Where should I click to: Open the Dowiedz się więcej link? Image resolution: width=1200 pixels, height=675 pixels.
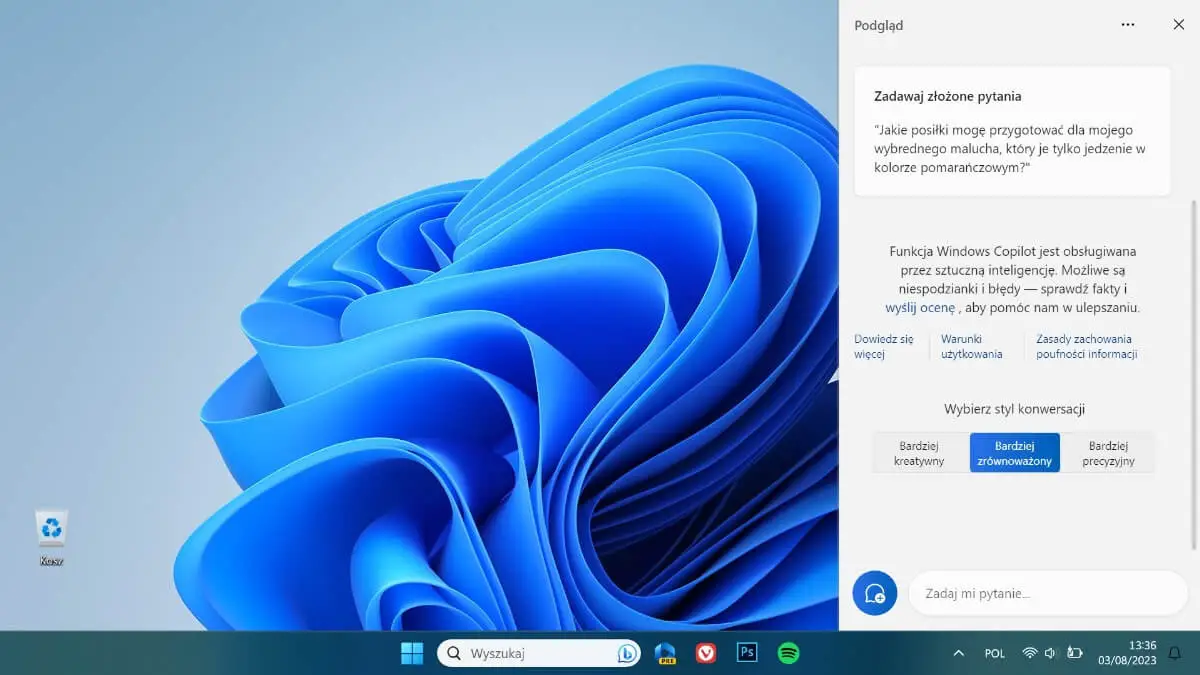click(x=883, y=345)
